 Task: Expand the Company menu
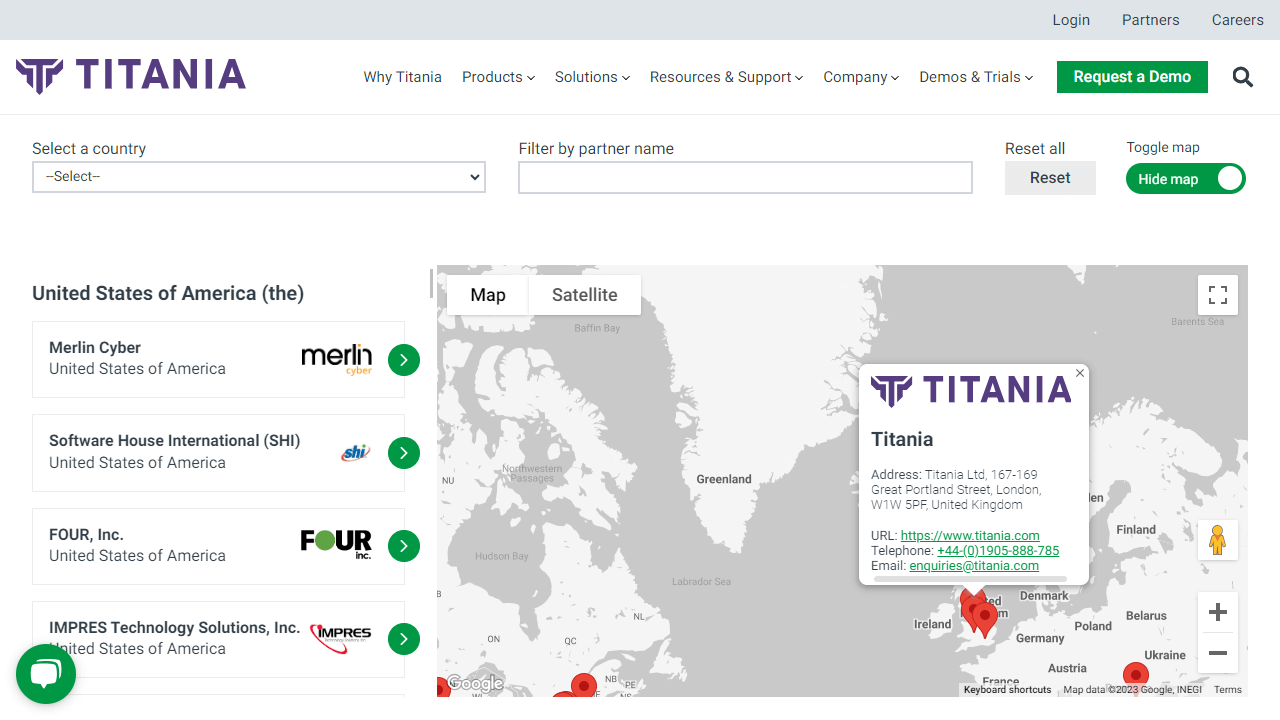861,77
